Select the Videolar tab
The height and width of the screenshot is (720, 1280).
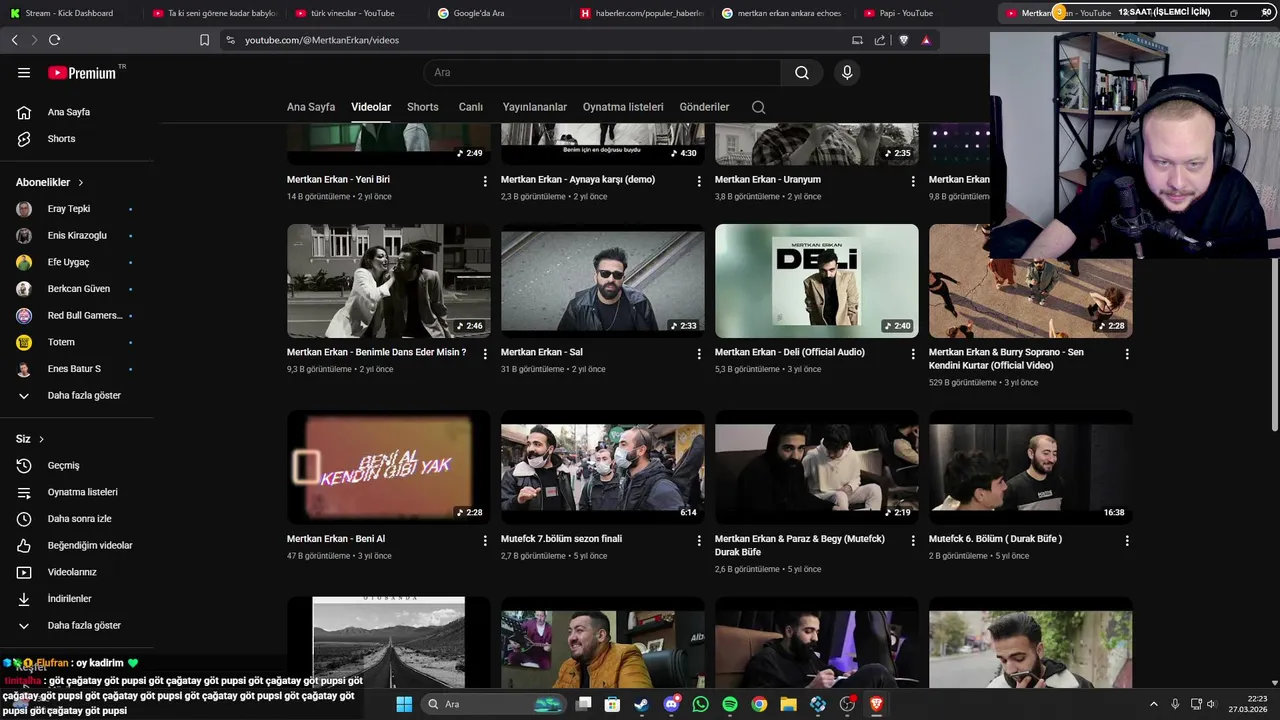[x=371, y=107]
